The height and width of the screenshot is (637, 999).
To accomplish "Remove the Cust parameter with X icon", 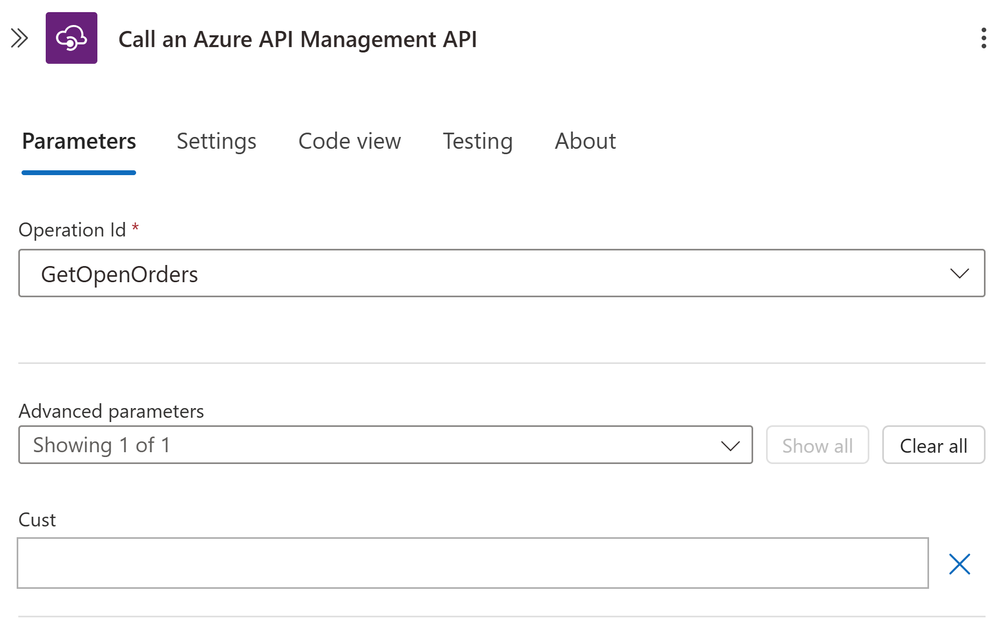I will (959, 564).
